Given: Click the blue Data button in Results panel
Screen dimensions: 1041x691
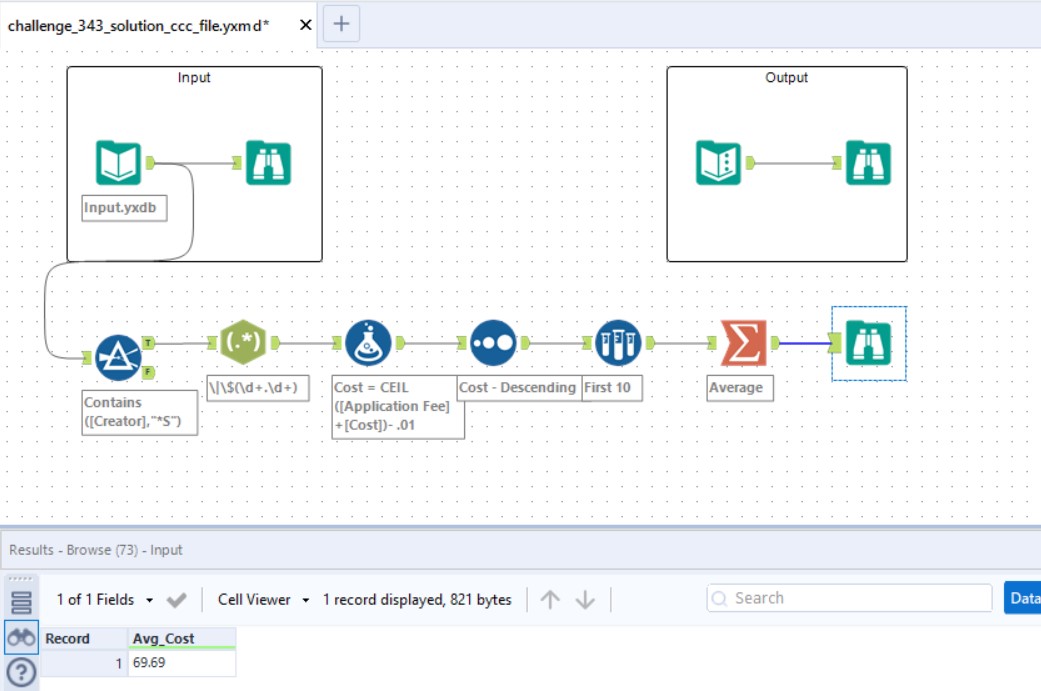Looking at the screenshot, I should 1026,598.
